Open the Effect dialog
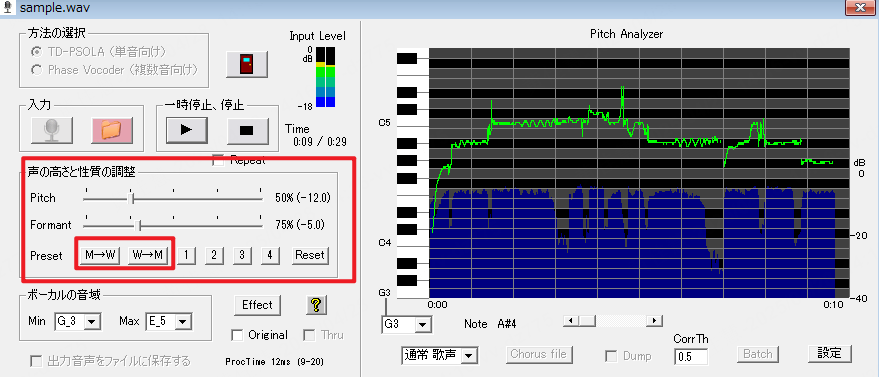 pos(257,305)
